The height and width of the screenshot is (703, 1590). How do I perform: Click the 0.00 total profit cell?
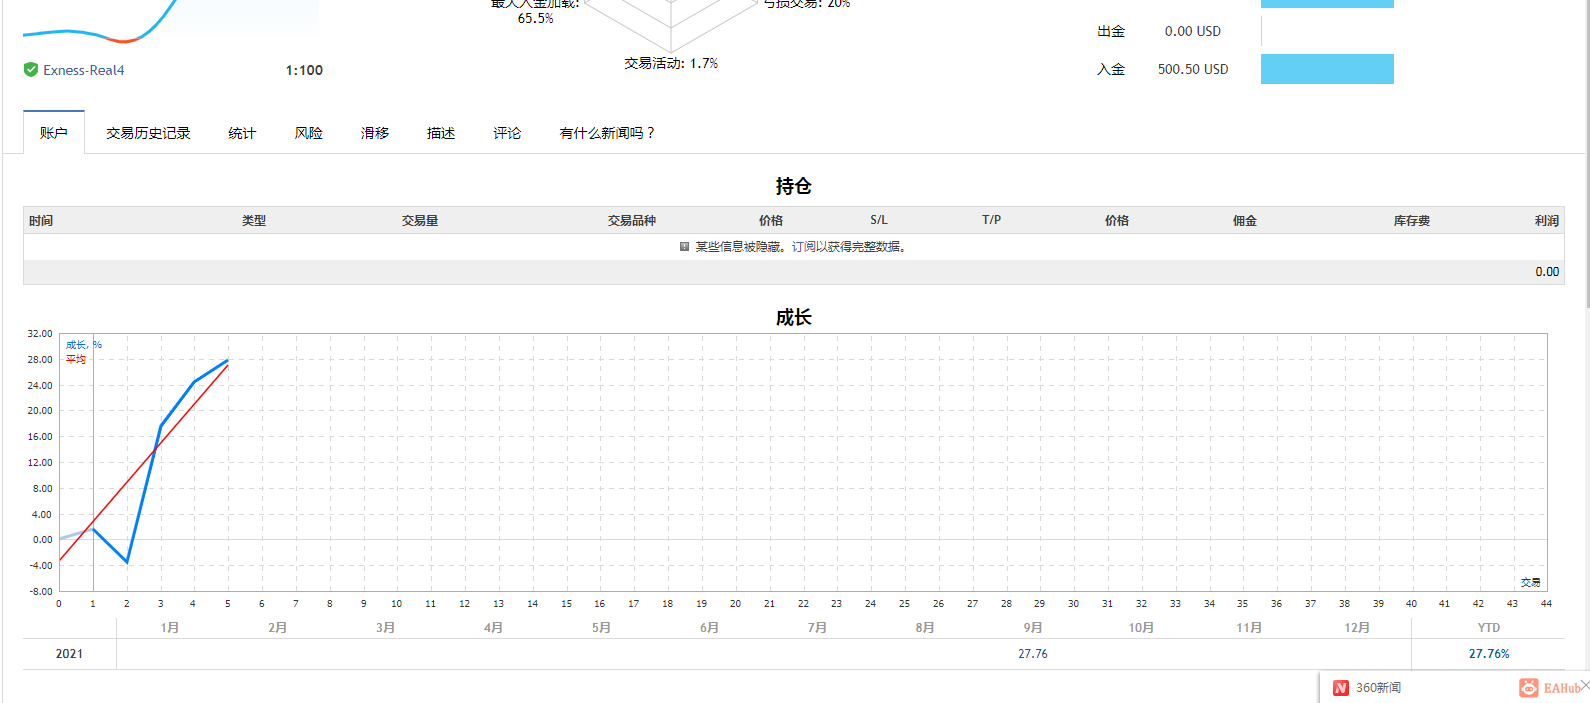click(1547, 272)
